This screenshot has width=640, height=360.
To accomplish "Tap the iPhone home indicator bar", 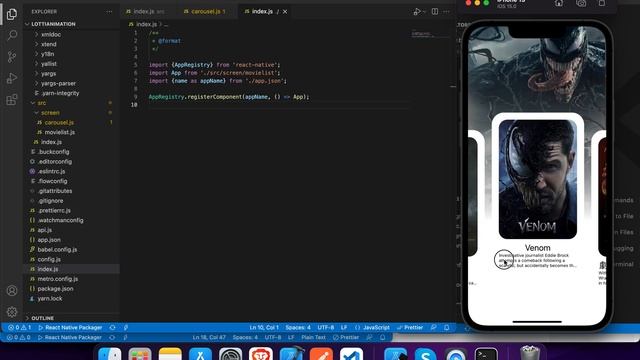I will pos(537,322).
